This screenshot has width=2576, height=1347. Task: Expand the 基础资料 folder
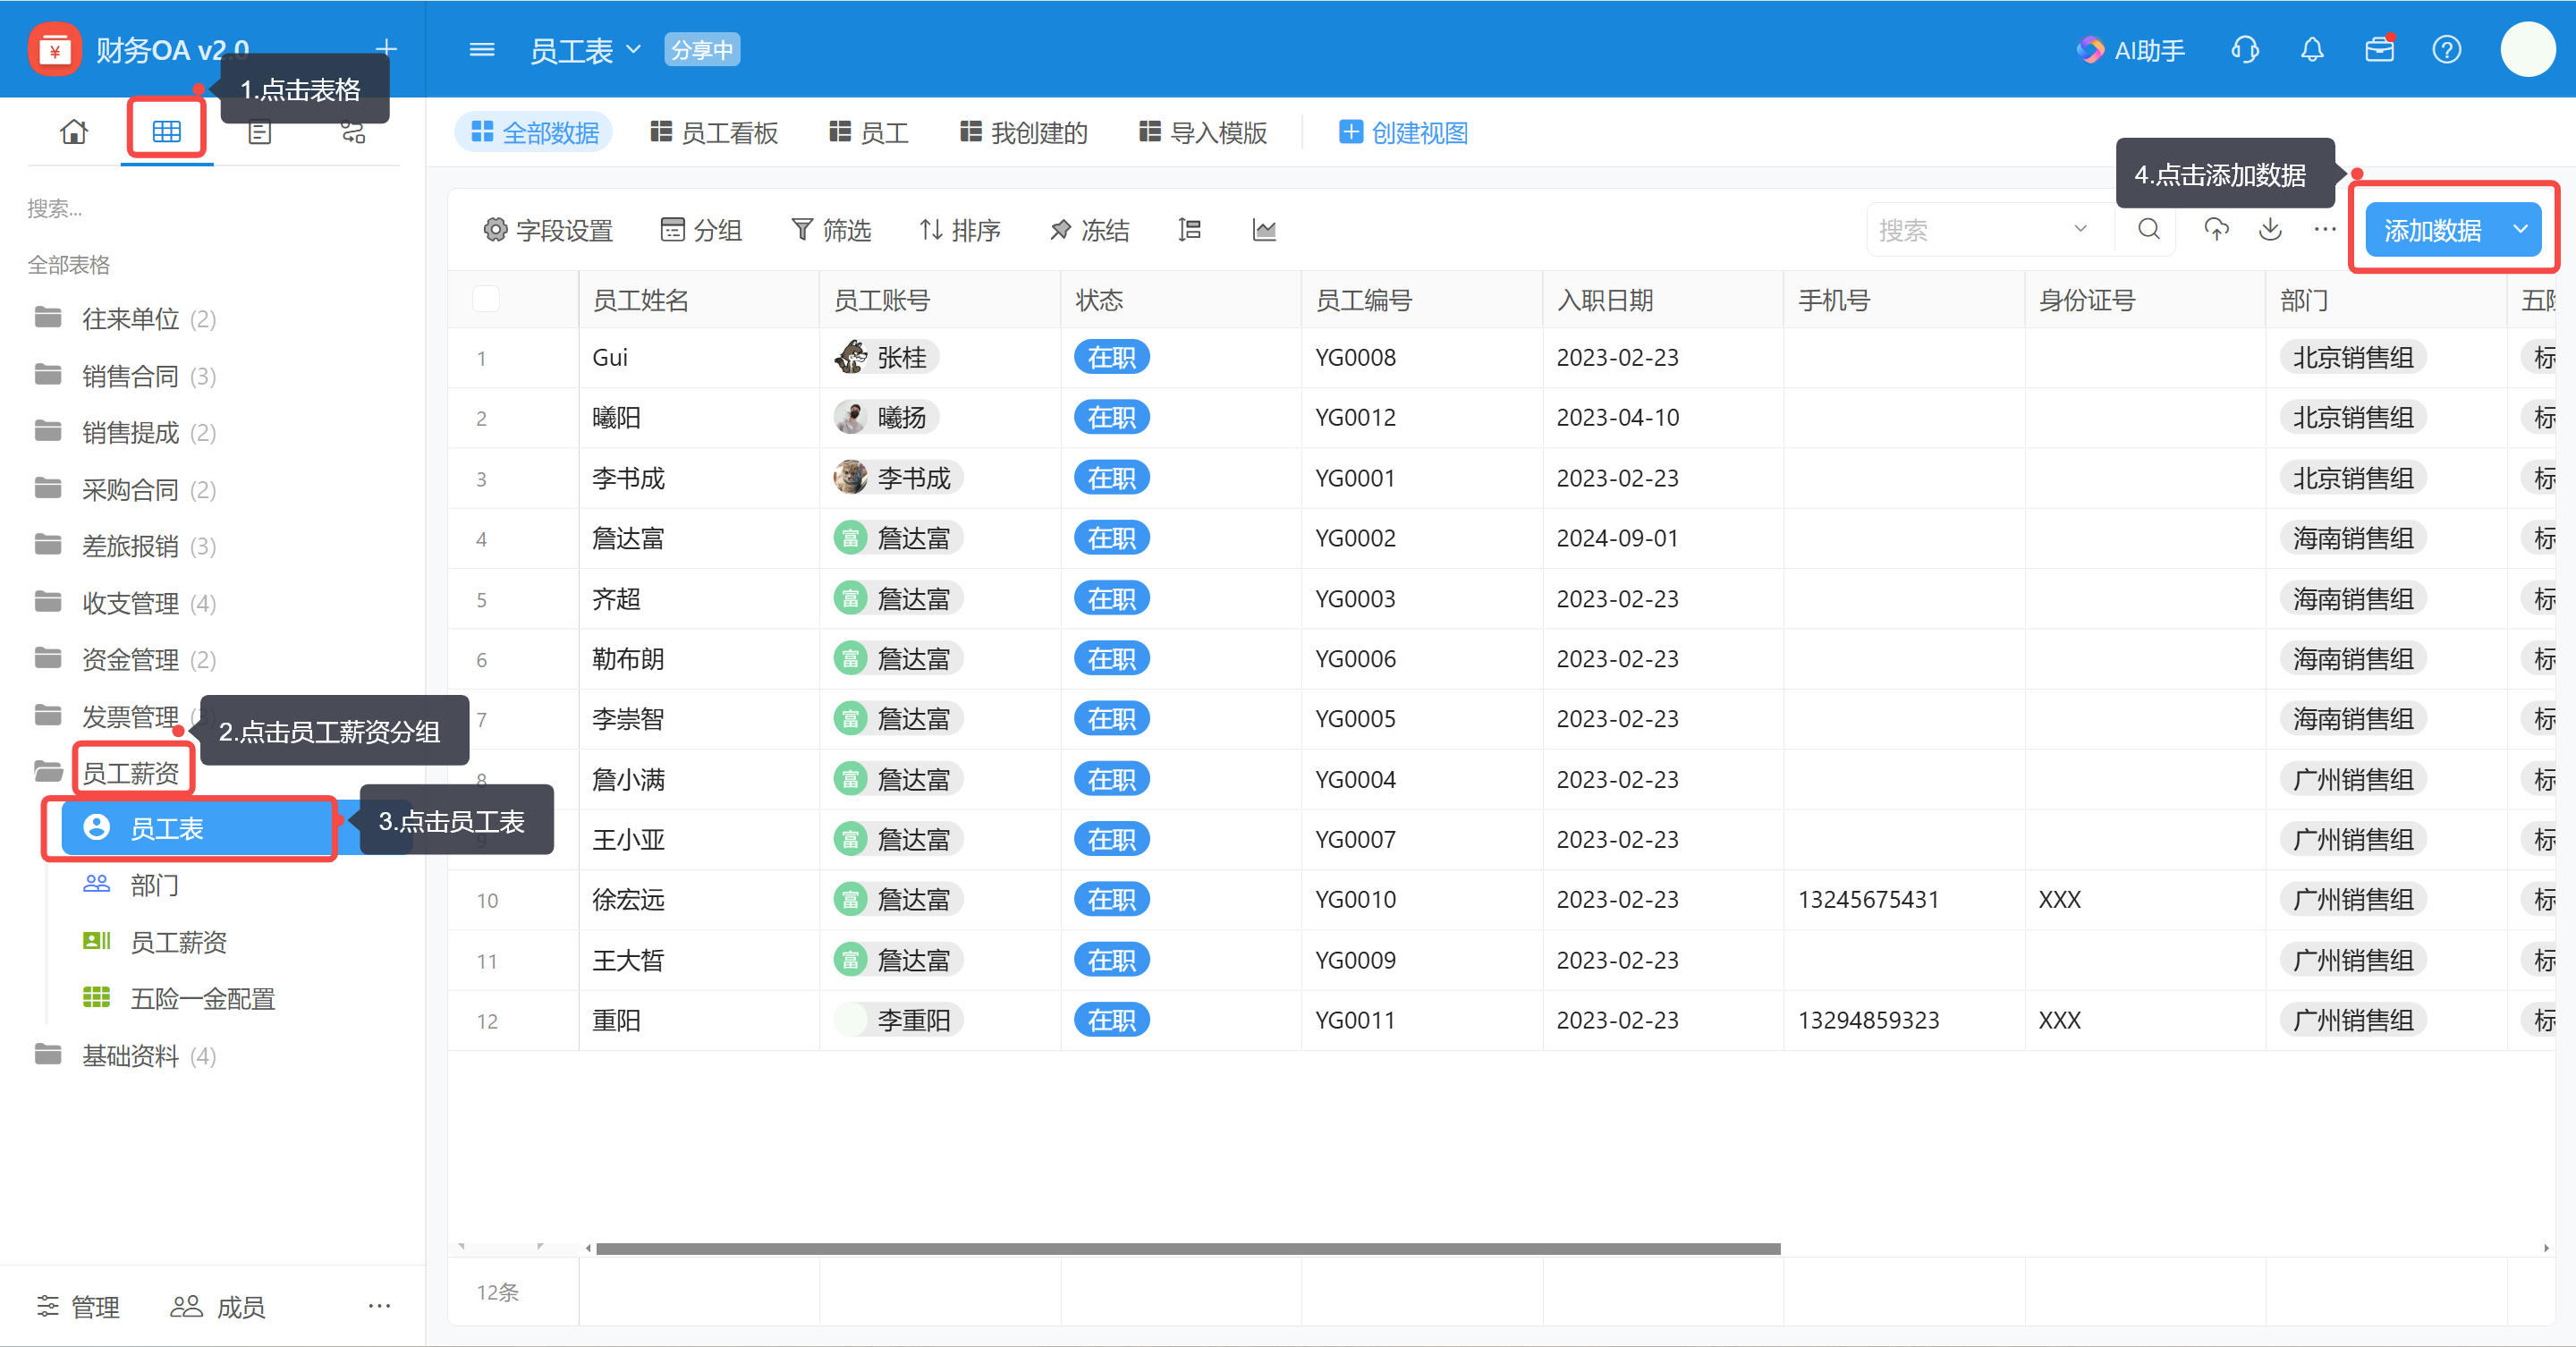pyautogui.click(x=125, y=1056)
